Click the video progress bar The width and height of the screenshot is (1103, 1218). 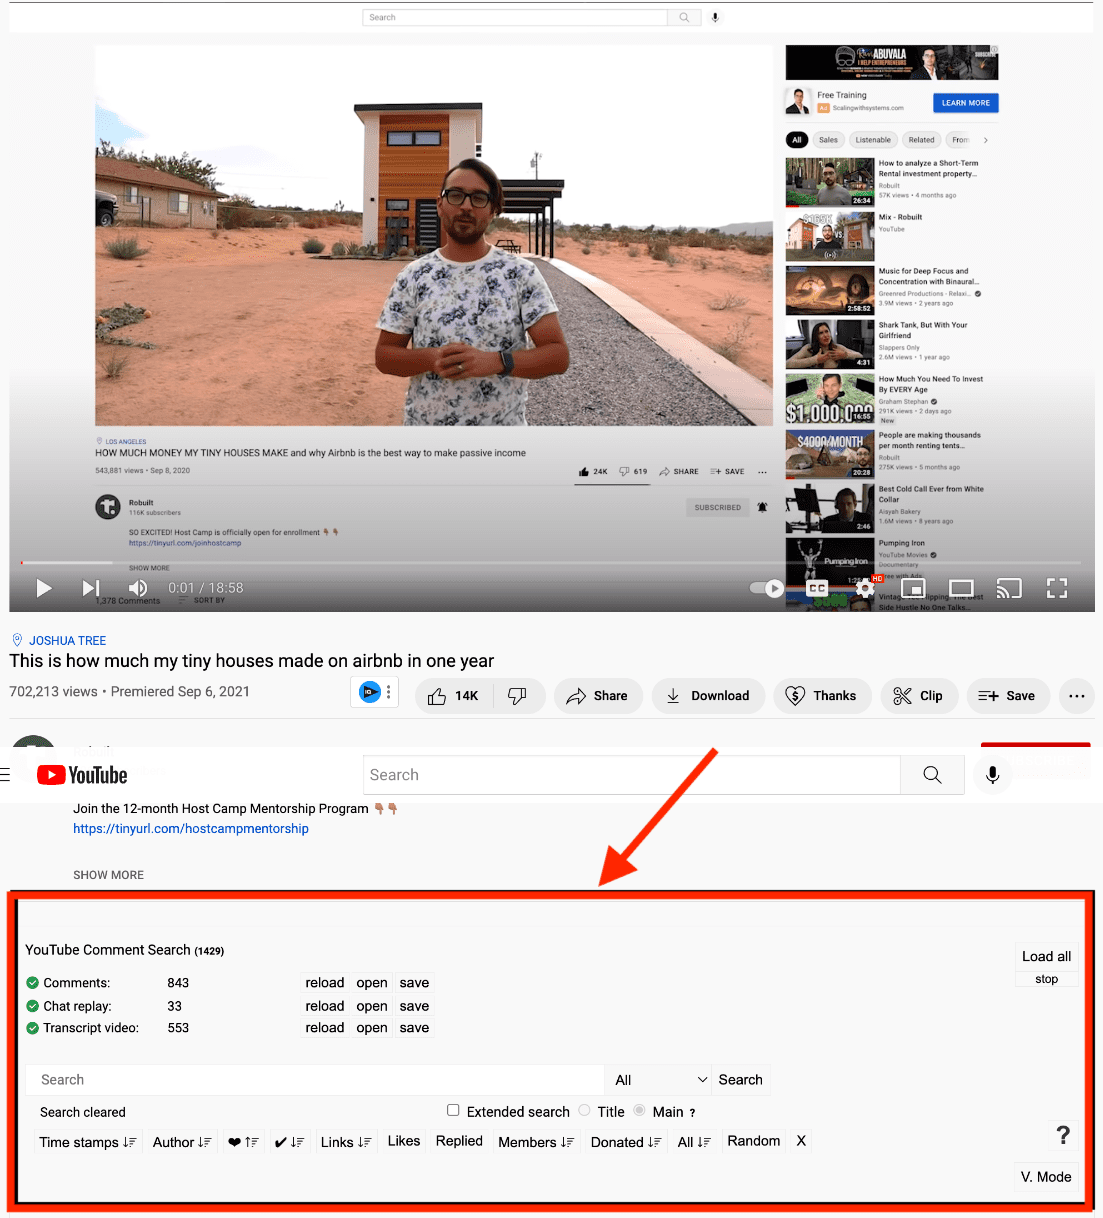pyautogui.click(x=400, y=565)
